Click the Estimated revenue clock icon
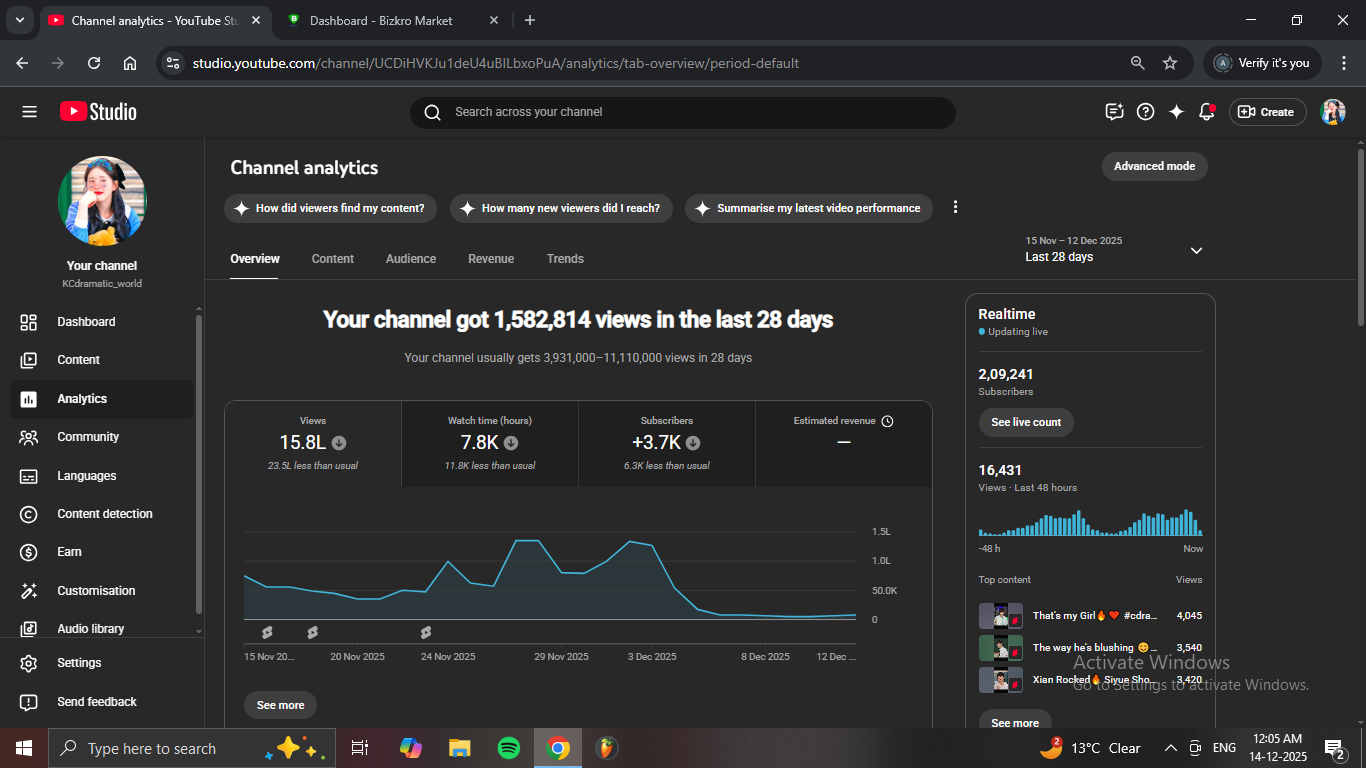 (887, 421)
